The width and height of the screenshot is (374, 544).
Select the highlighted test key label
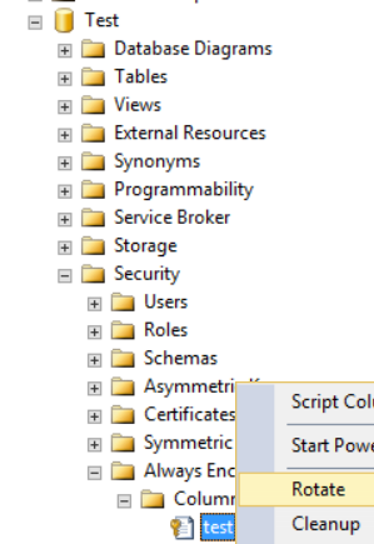(218, 528)
